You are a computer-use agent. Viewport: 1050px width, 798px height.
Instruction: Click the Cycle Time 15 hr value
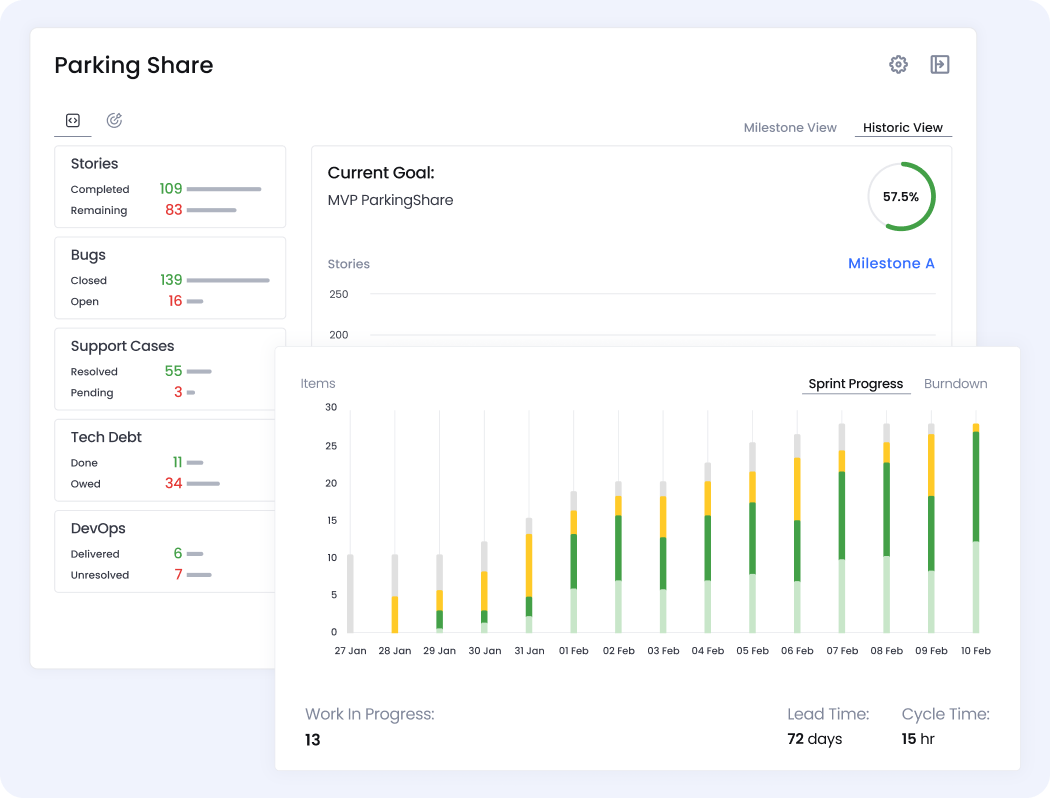pyautogui.click(x=917, y=739)
